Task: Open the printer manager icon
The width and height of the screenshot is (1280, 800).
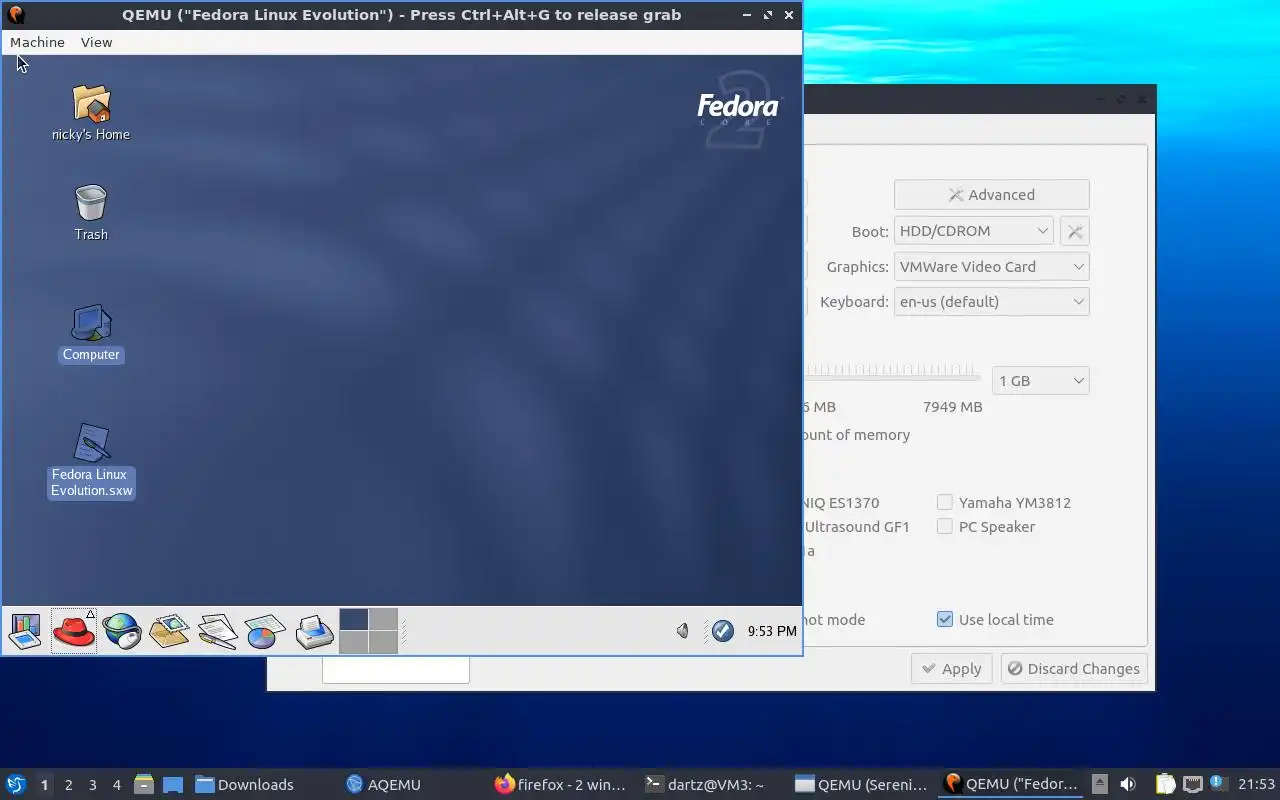Action: tap(314, 631)
